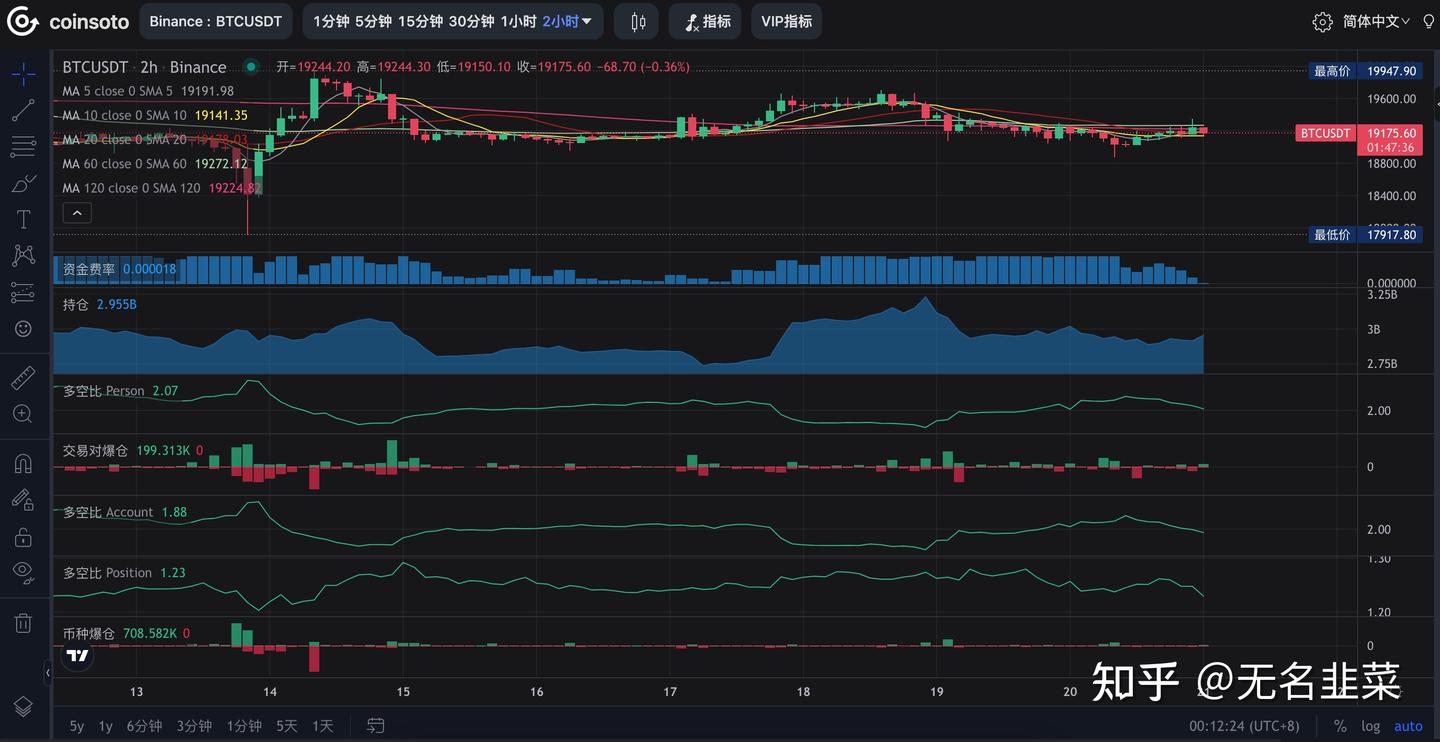This screenshot has height=742, width=1440.
Task: Open the object tree layers panel
Action: 23,705
